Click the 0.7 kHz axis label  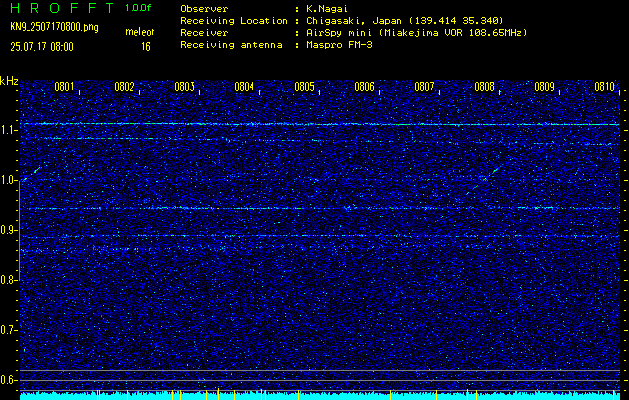tap(9, 330)
